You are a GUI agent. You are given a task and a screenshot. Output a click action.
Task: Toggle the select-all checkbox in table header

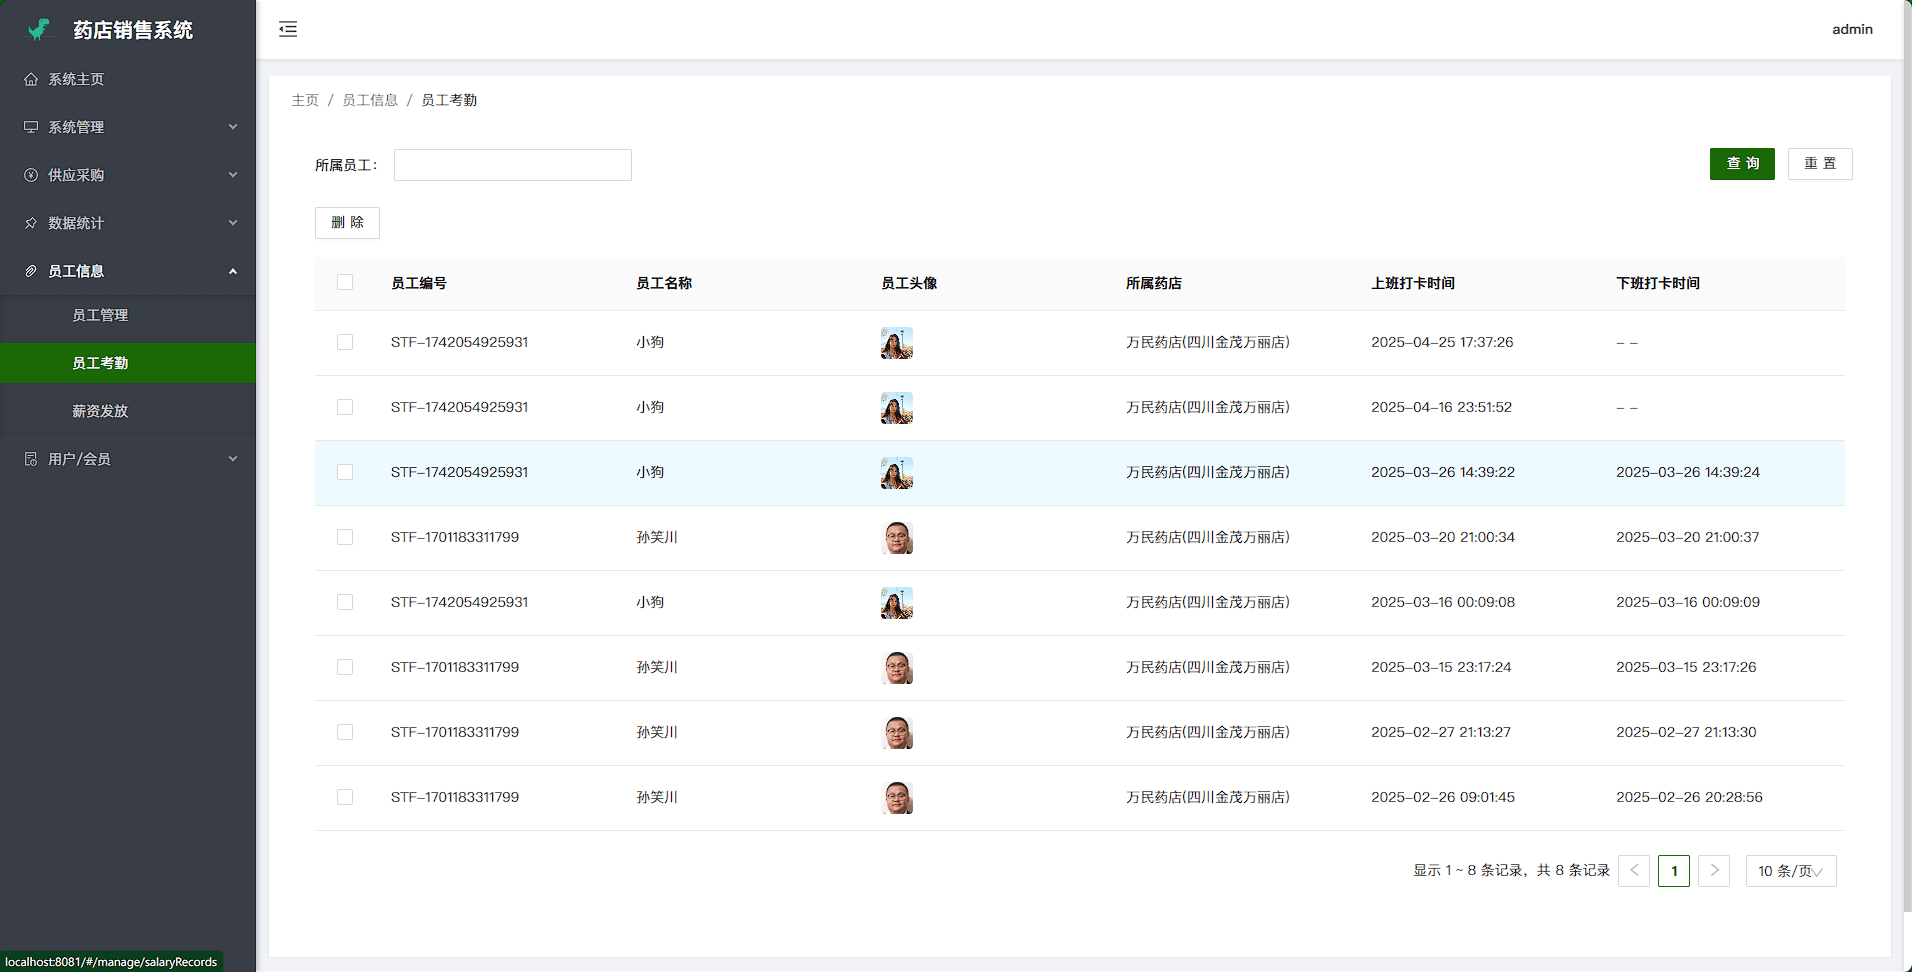pyautogui.click(x=345, y=282)
